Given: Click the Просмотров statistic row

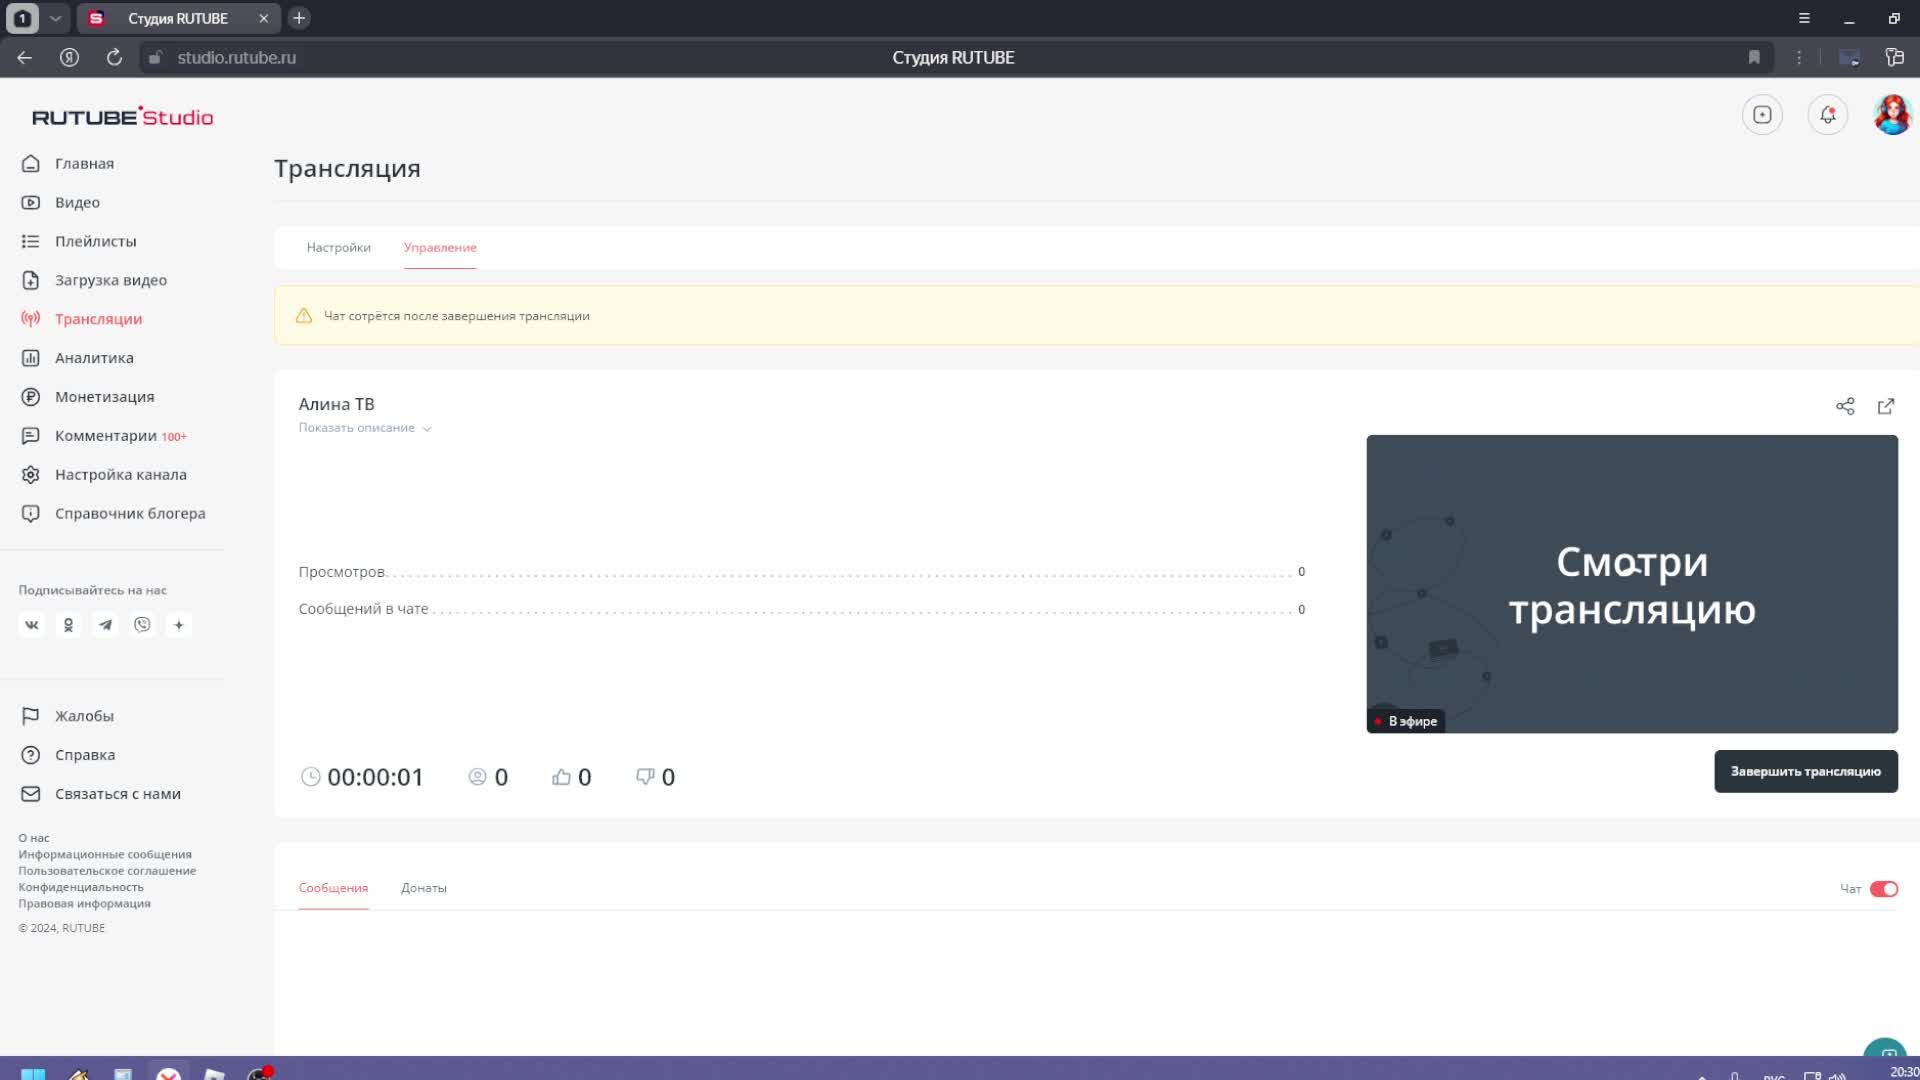Looking at the screenshot, I should [801, 572].
